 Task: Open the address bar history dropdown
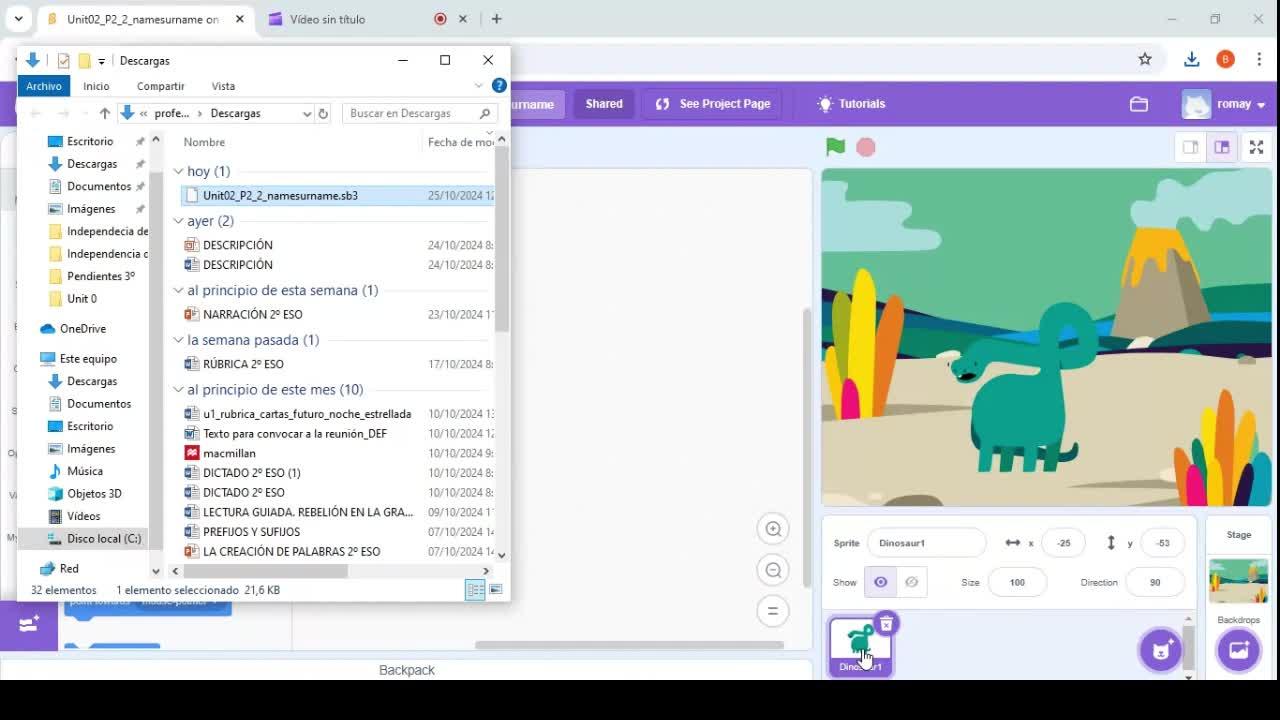[x=307, y=113]
